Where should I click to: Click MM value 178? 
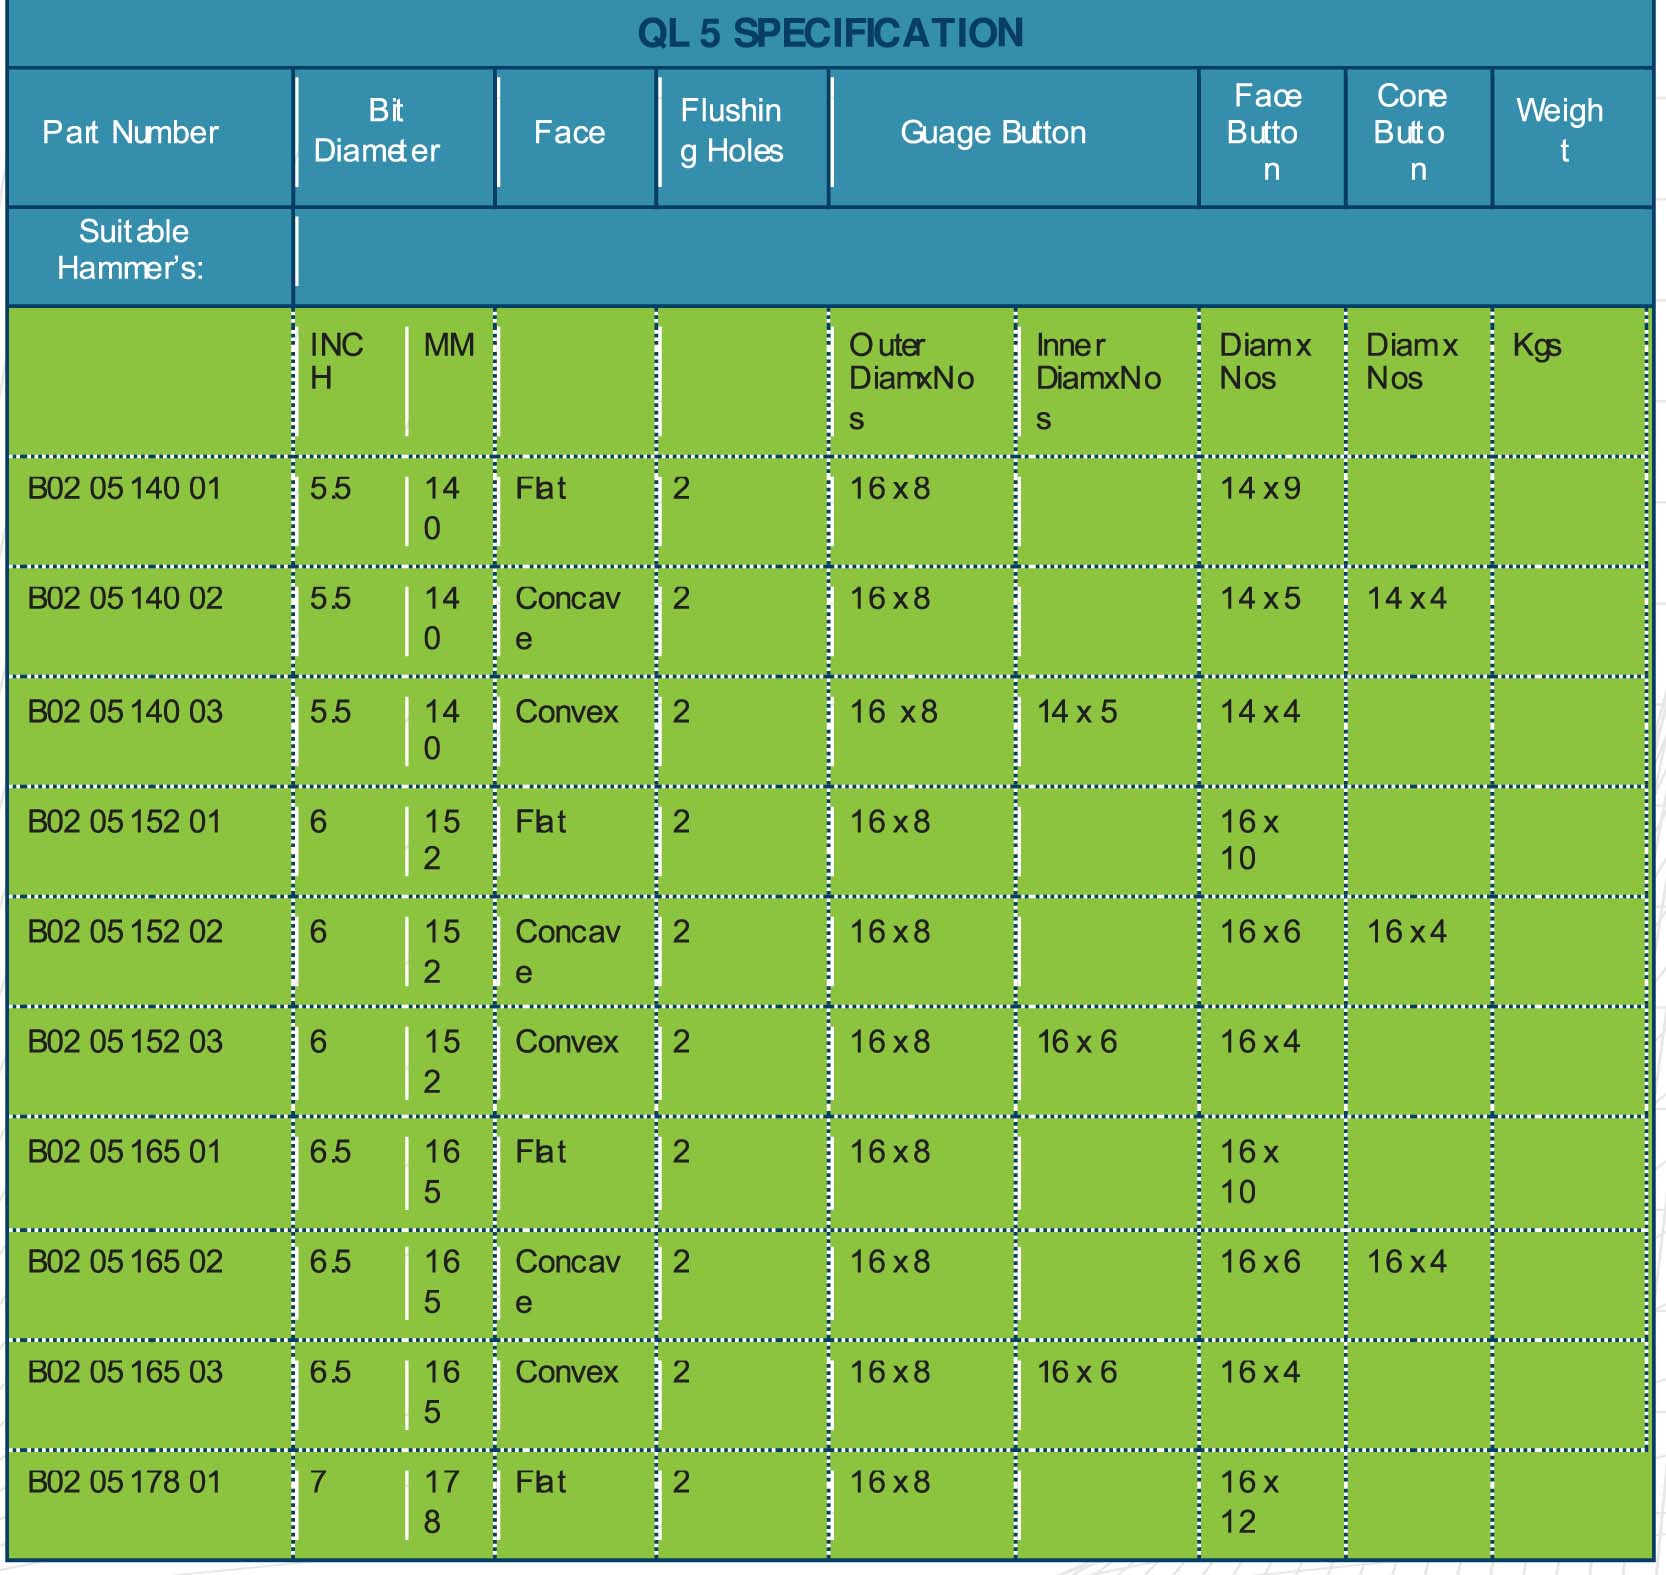442,1501
